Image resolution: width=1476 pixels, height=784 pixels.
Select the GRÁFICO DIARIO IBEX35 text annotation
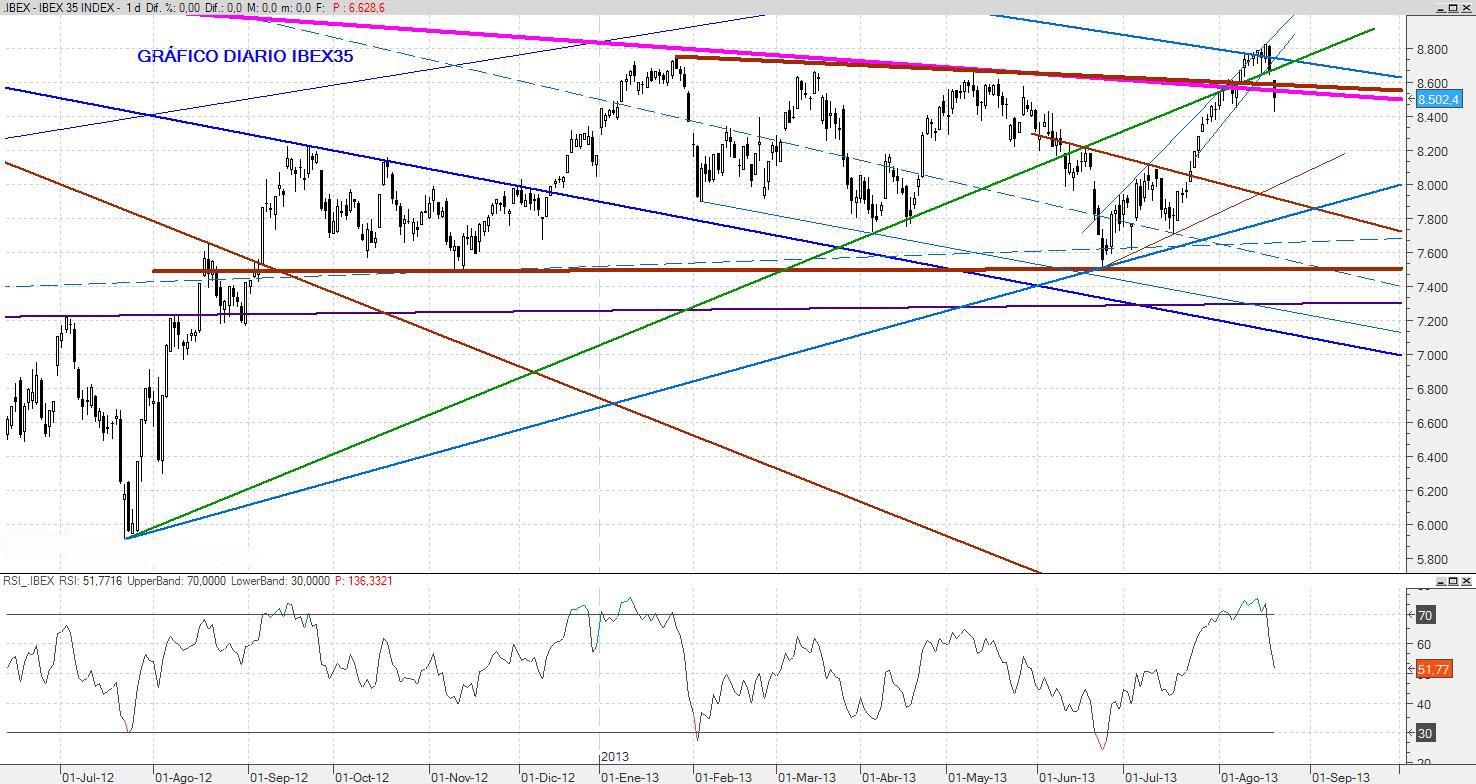[245, 56]
